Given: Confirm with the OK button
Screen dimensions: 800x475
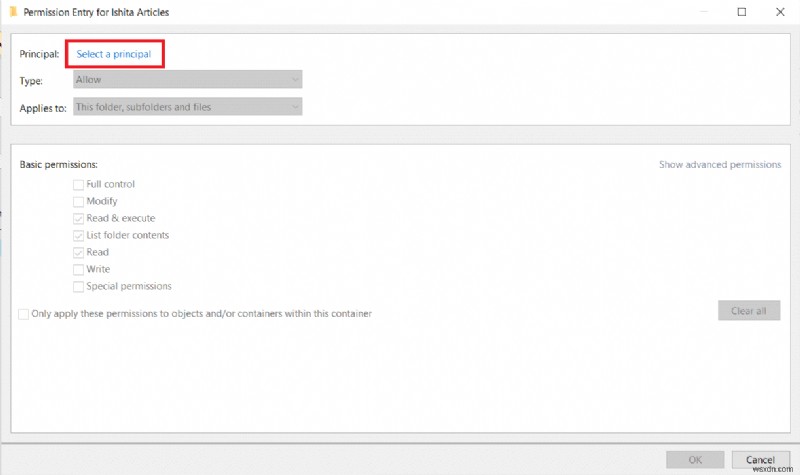Looking at the screenshot, I should click(695, 460).
